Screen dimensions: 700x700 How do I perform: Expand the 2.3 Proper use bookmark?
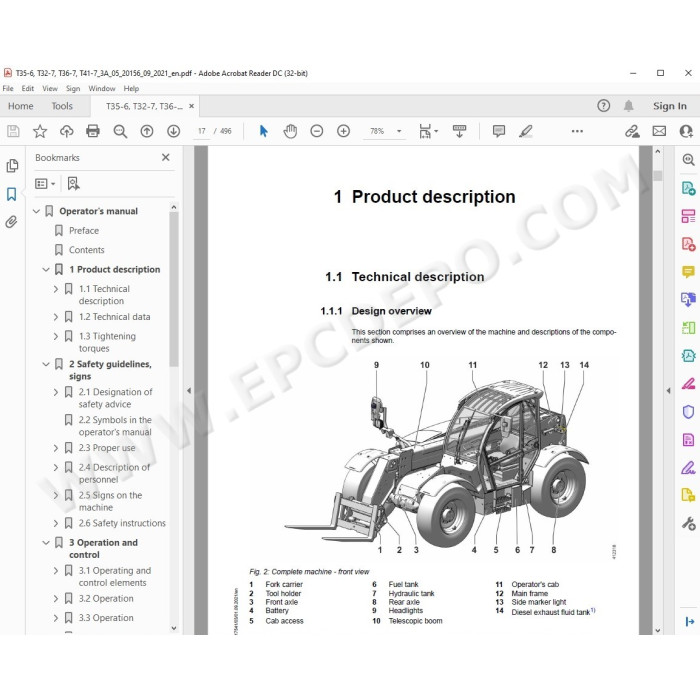[56, 448]
